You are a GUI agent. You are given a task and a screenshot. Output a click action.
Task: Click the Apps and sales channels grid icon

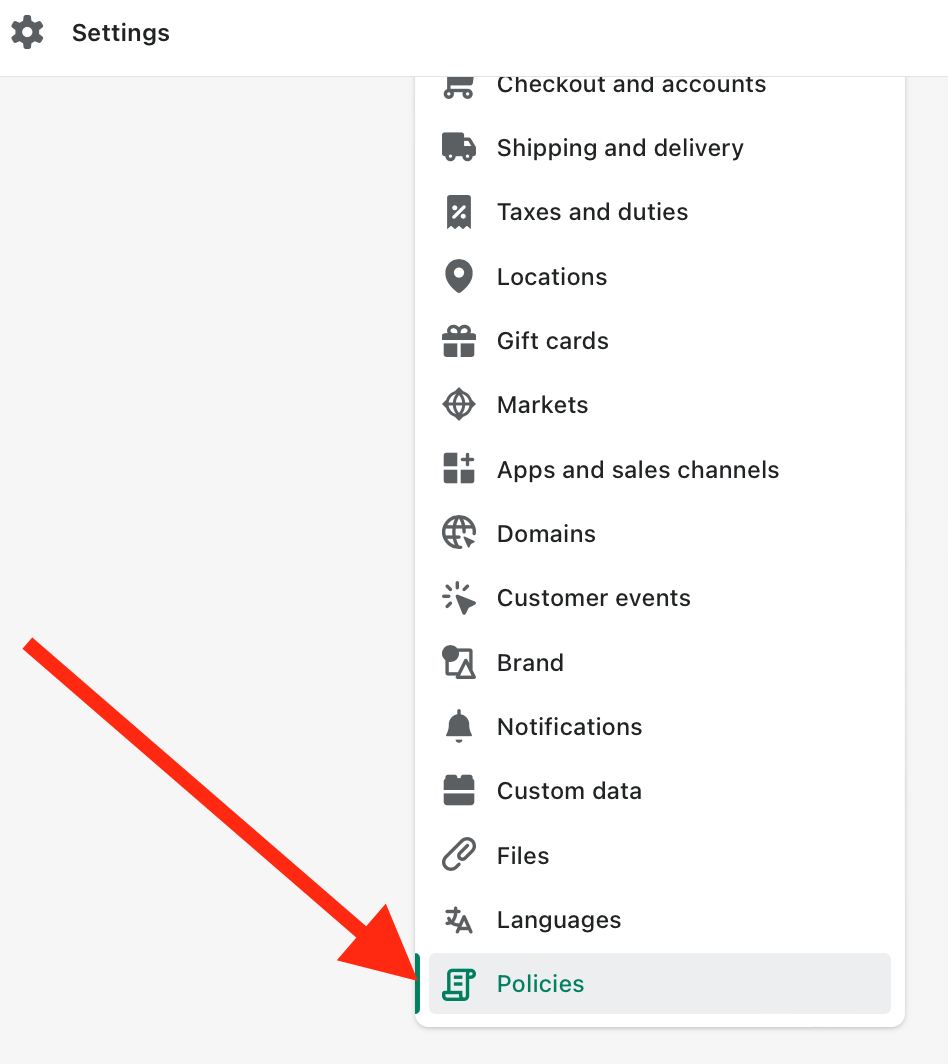point(459,468)
